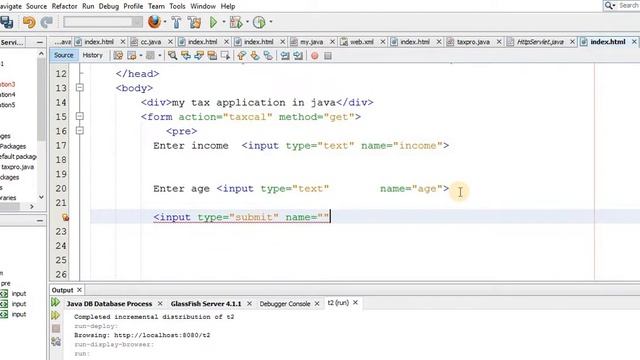
Task: Open the Services panel tab
Action: (x=12, y=42)
